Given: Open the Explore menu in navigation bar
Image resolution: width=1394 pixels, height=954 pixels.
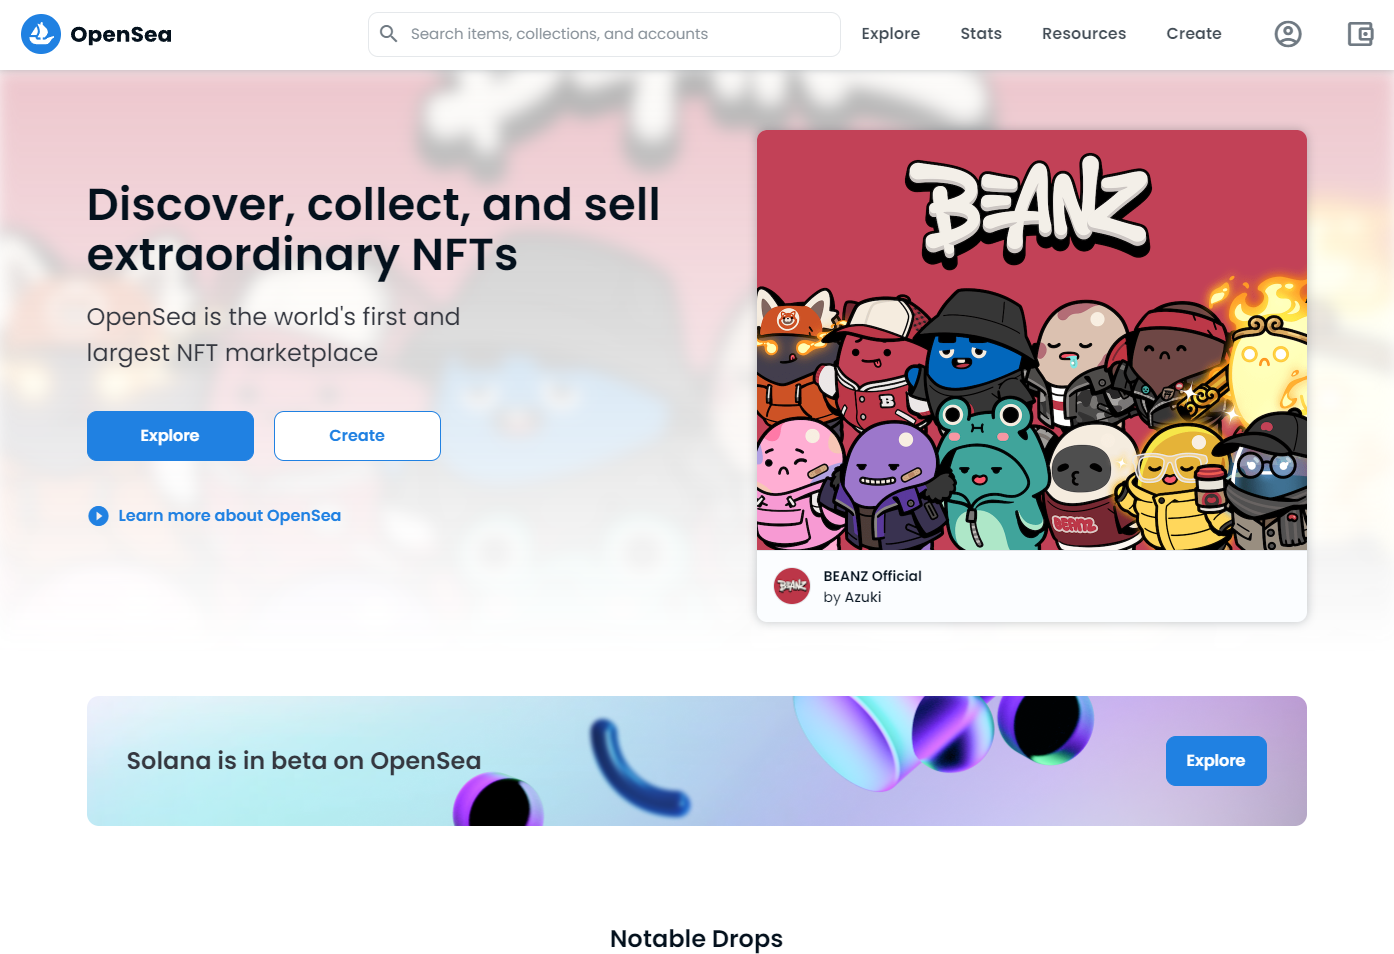Looking at the screenshot, I should [890, 34].
